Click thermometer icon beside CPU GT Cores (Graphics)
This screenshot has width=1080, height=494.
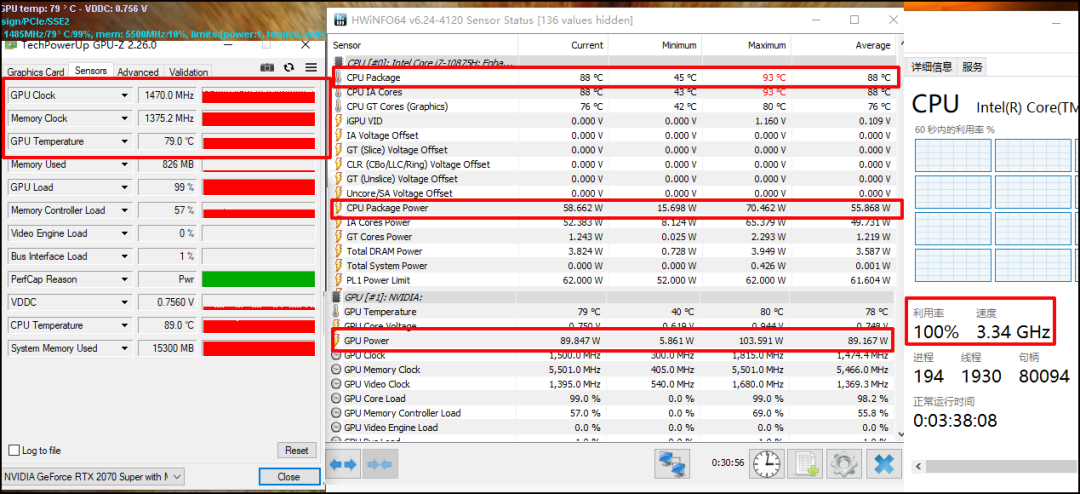(x=338, y=106)
